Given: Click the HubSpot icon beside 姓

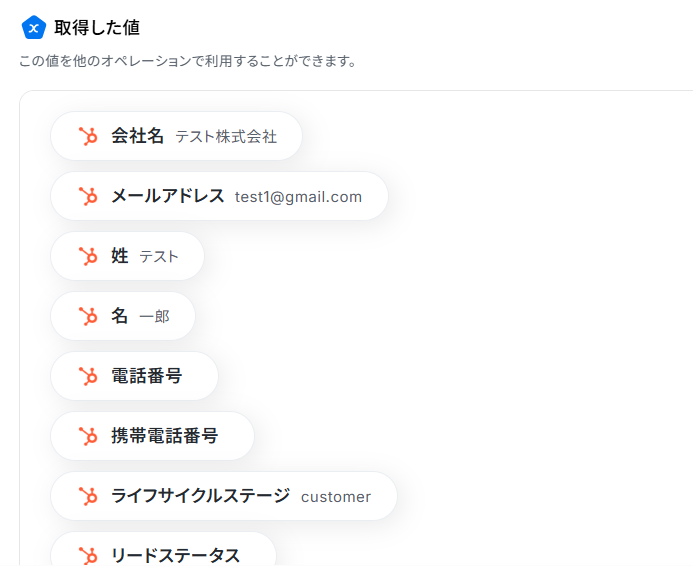Looking at the screenshot, I should [x=88, y=256].
